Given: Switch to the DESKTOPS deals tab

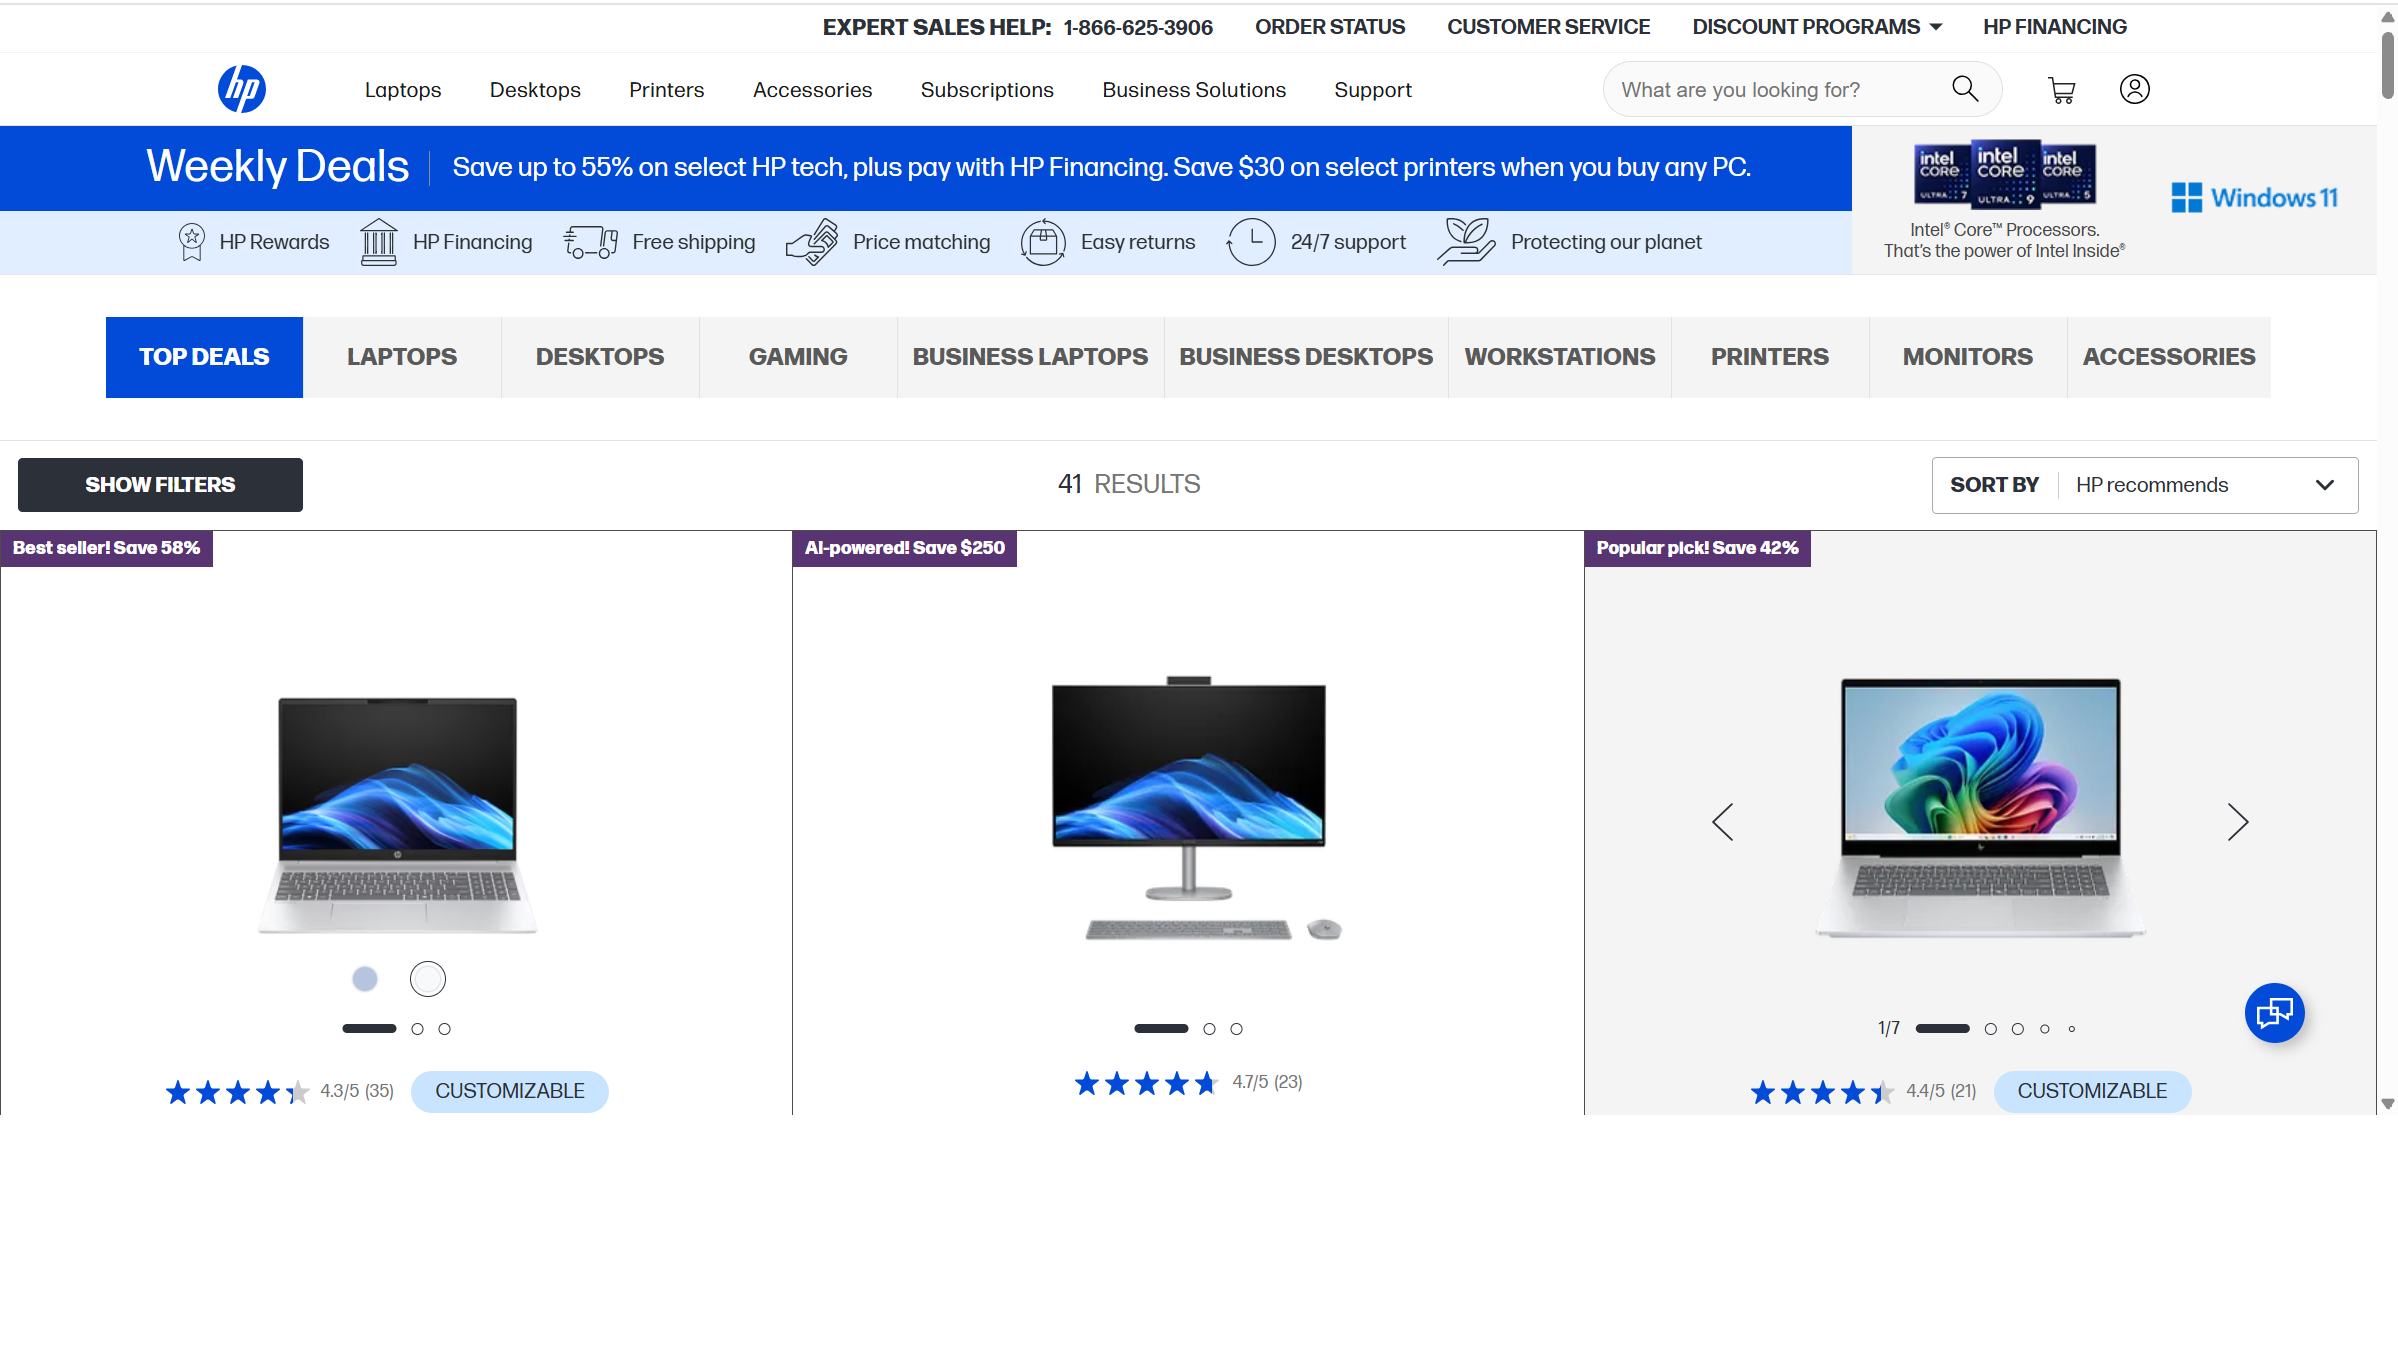Looking at the screenshot, I should click(600, 357).
